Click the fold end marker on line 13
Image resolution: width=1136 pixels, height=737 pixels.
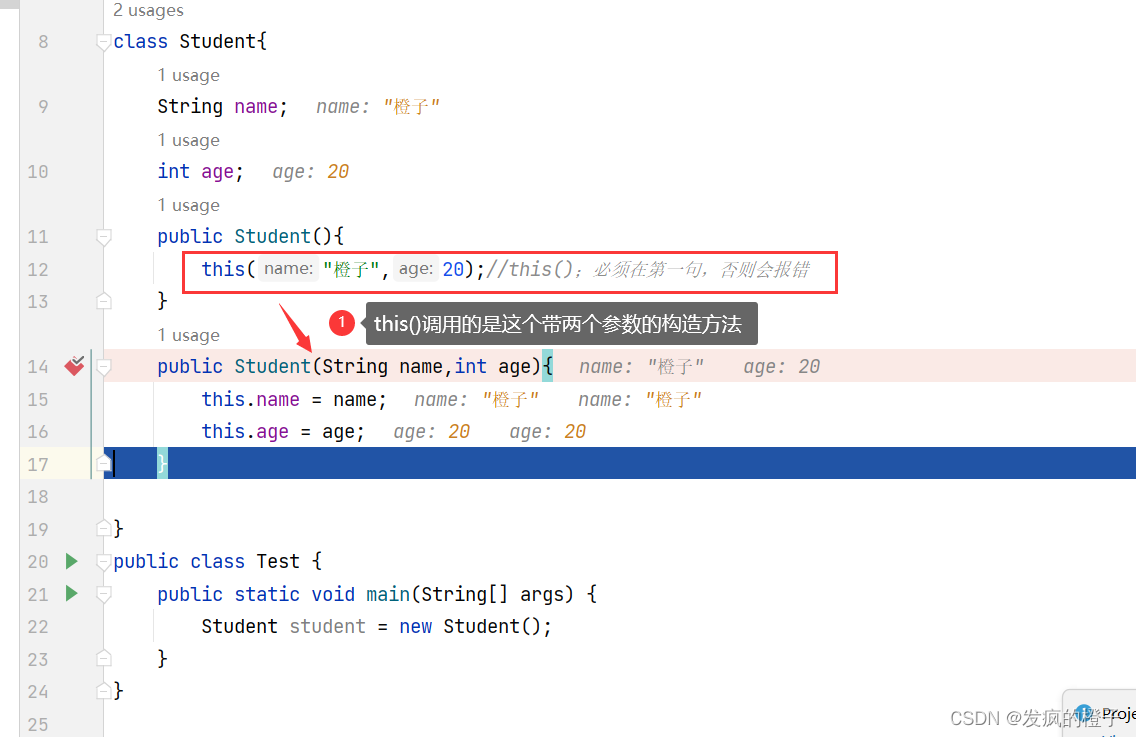click(x=103, y=301)
